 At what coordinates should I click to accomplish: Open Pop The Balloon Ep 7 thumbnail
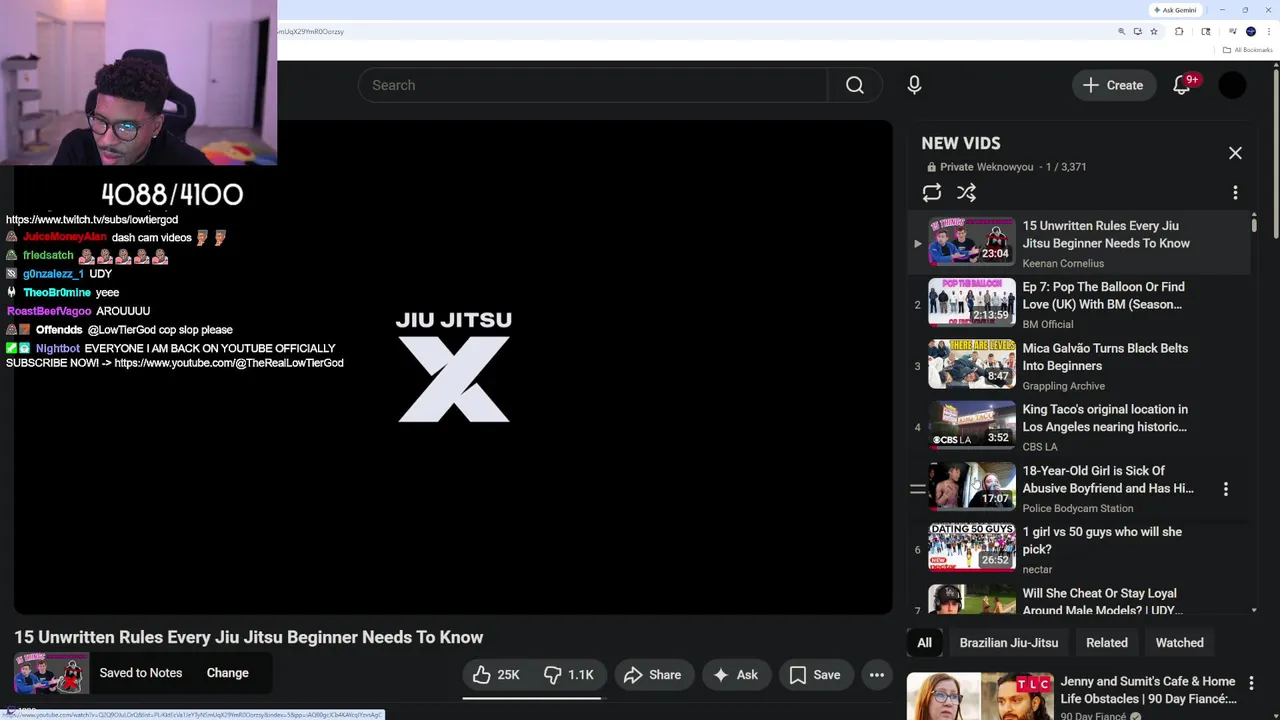[x=971, y=303]
